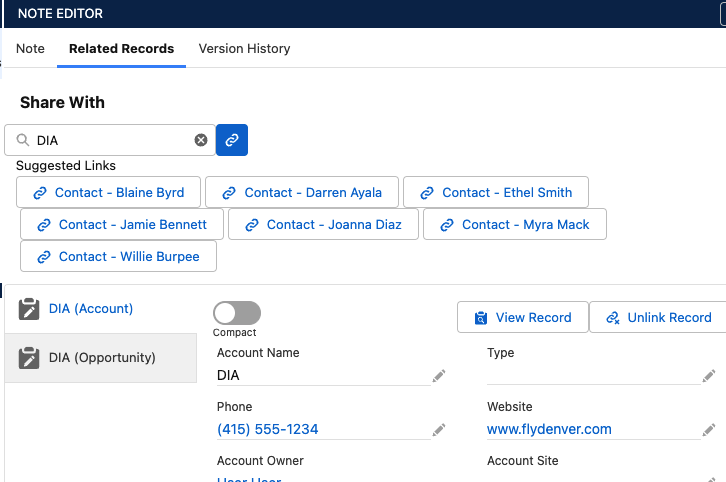This screenshot has height=482, width=726.
Task: Click the Suggested Links label
Action: pos(66,166)
